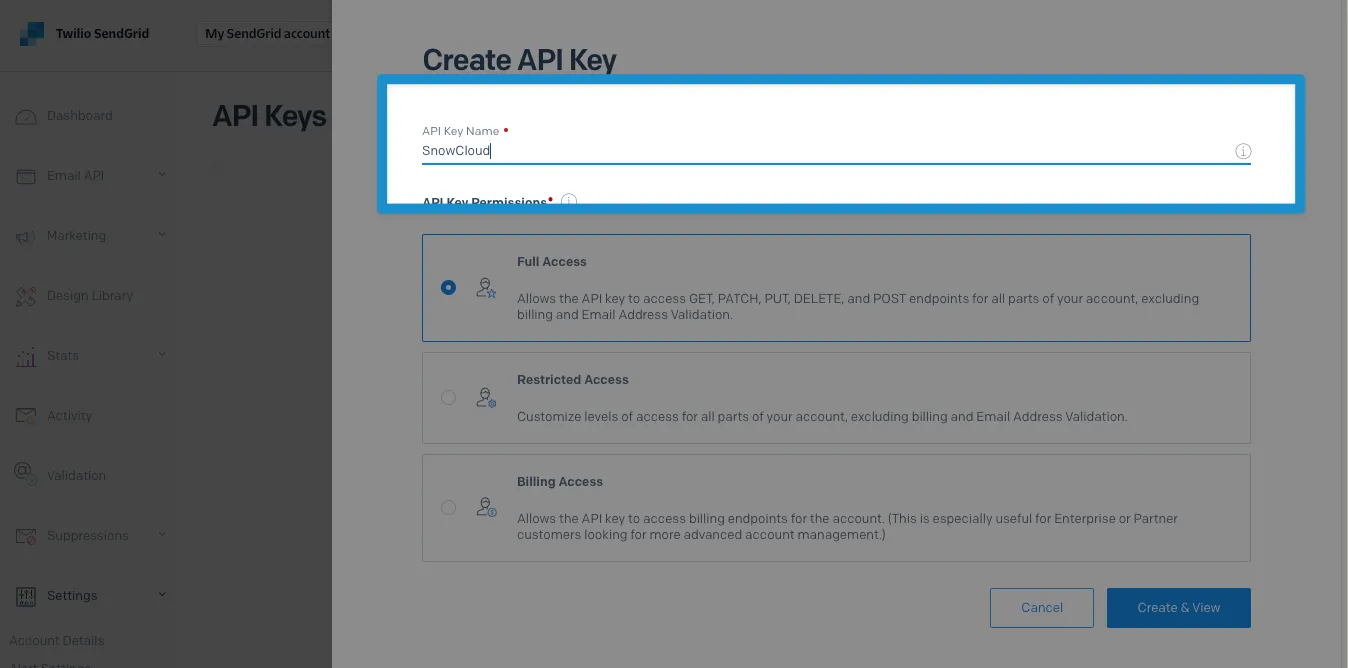The width and height of the screenshot is (1348, 668).
Task: Click the Dashboard gauge icon
Action: [27, 117]
